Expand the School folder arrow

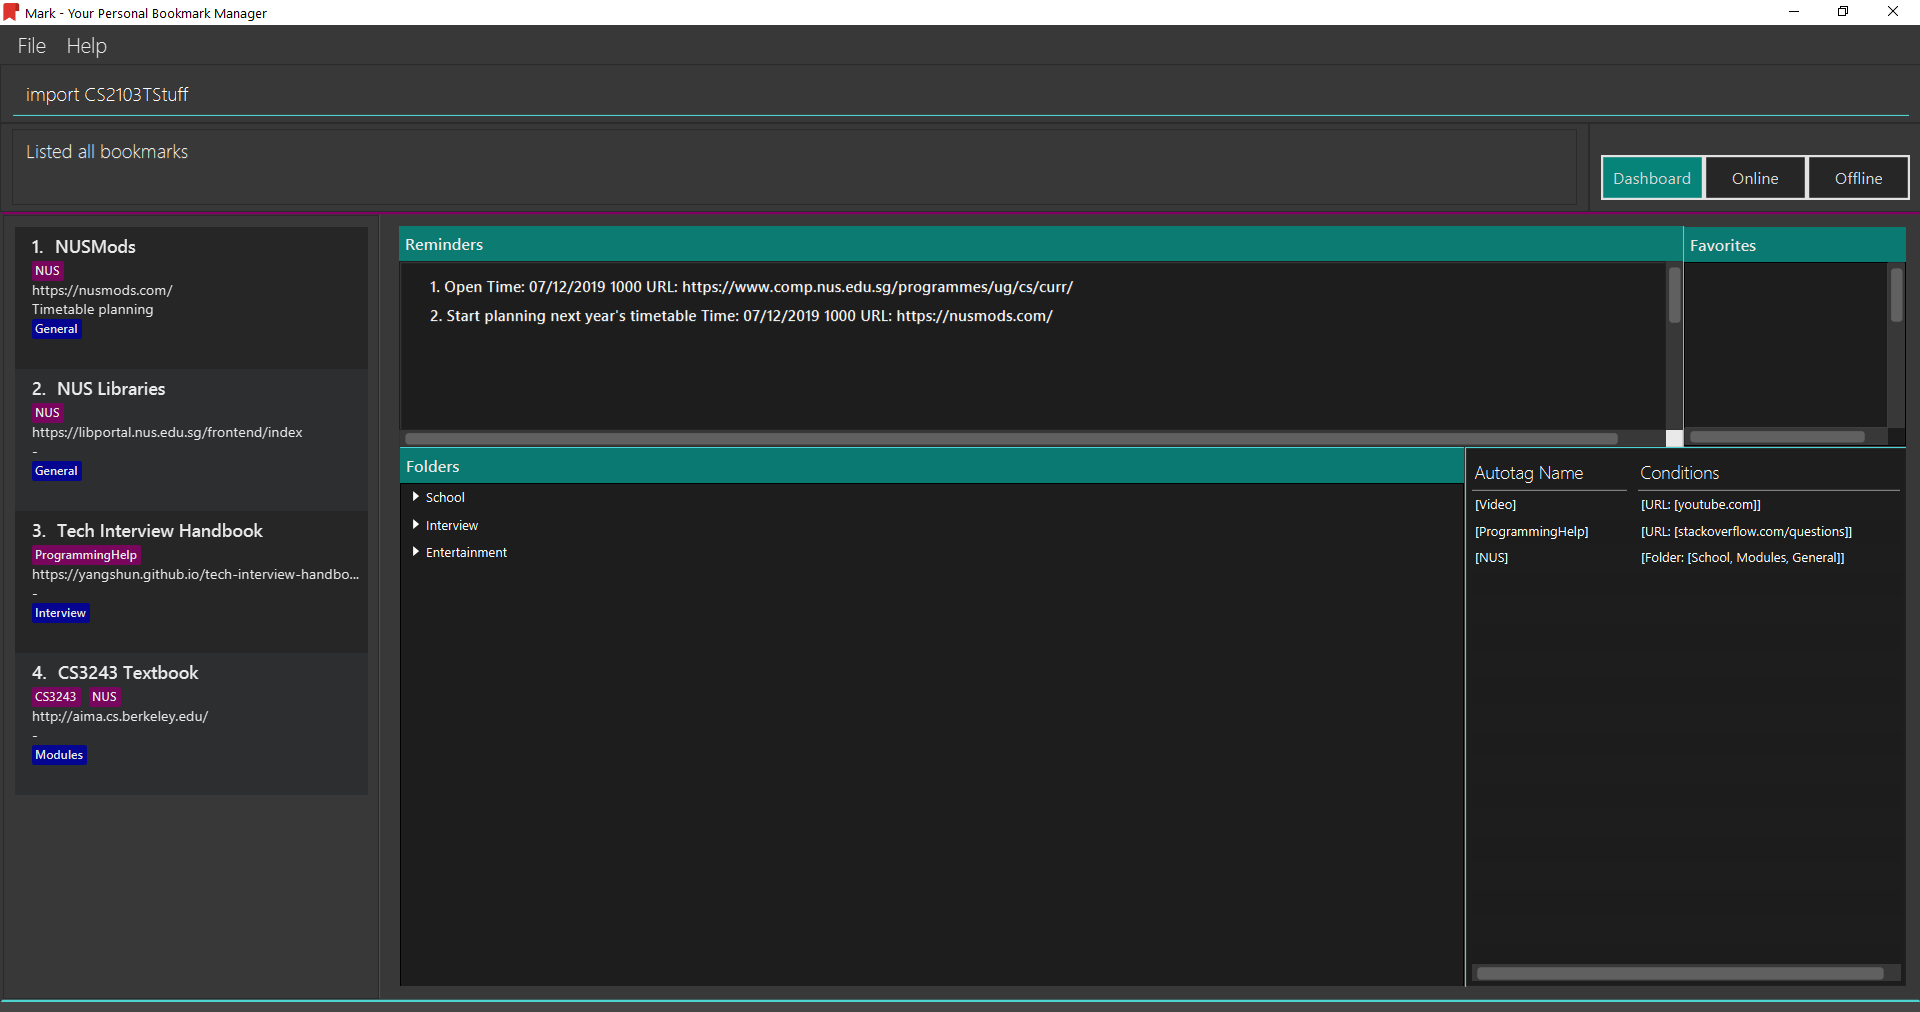coord(416,496)
